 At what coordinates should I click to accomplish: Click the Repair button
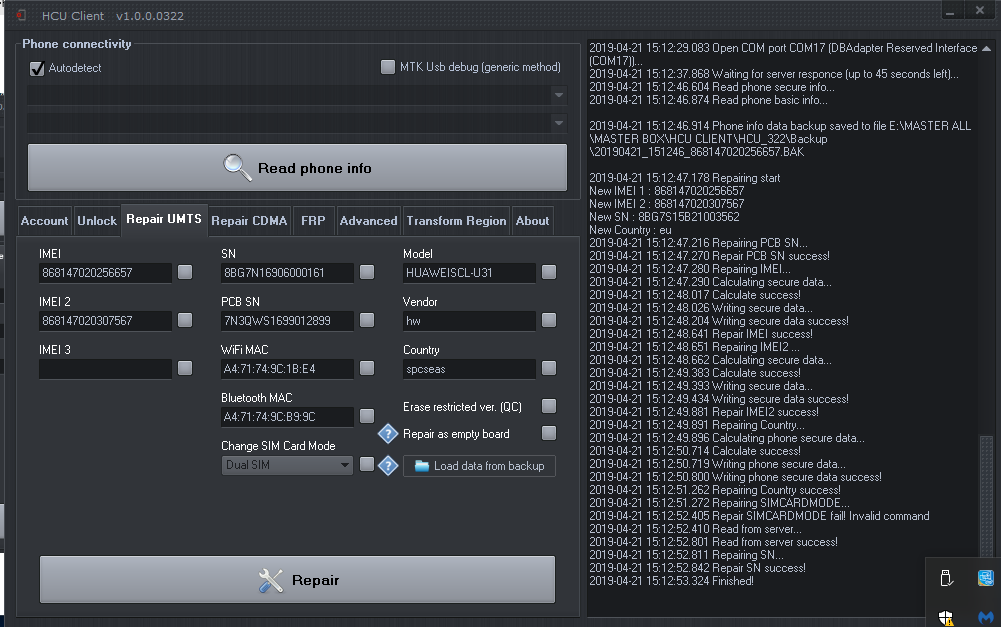pos(297,579)
